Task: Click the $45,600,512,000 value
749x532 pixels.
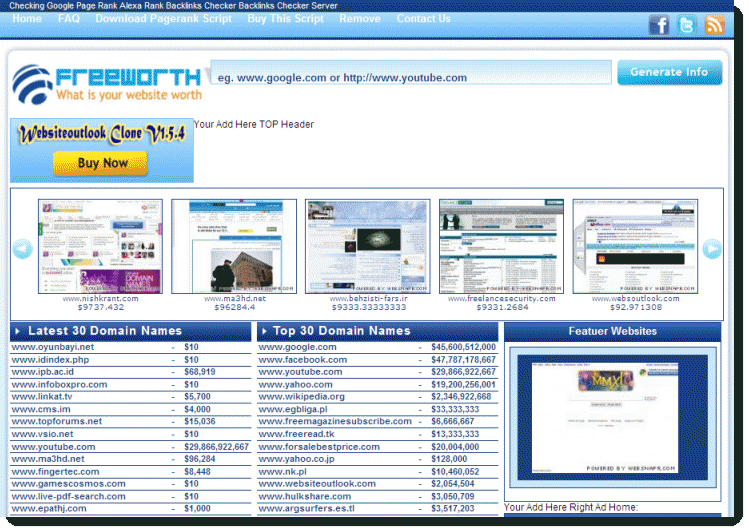Action: coord(463,347)
